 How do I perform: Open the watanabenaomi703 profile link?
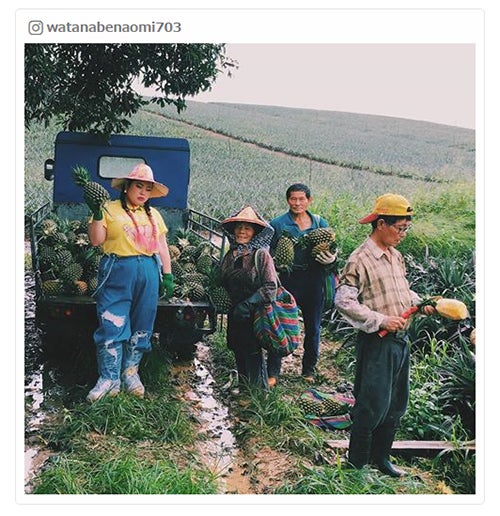click(114, 27)
